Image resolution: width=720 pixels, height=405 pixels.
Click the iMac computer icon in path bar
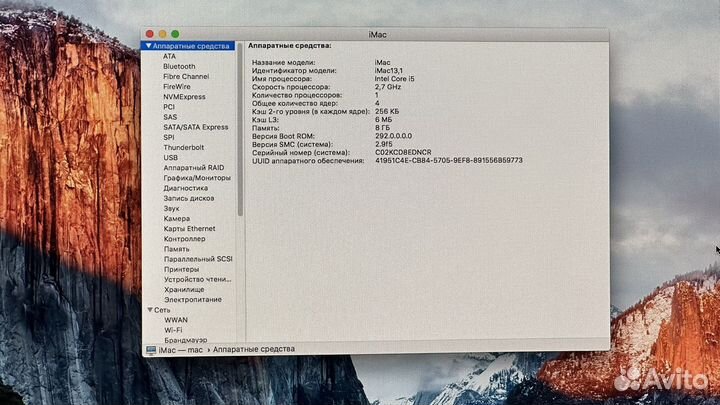tap(151, 350)
